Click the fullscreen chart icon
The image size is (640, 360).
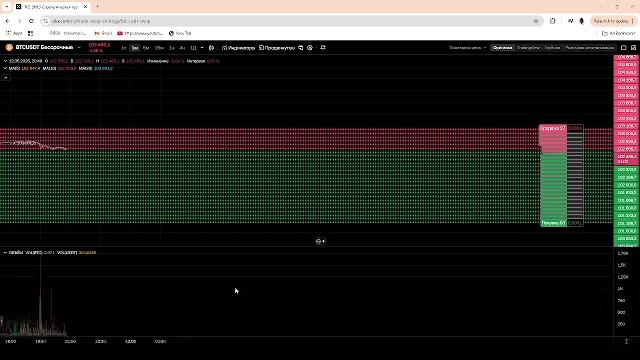pyautogui.click(x=633, y=48)
